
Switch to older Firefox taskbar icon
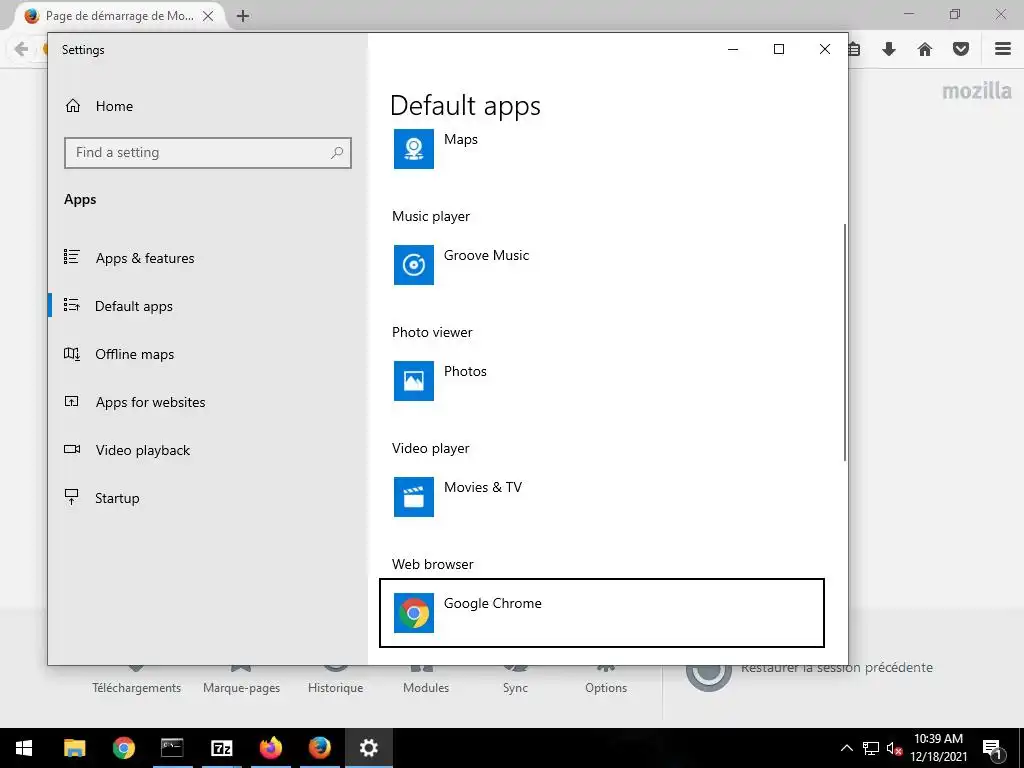coord(319,748)
